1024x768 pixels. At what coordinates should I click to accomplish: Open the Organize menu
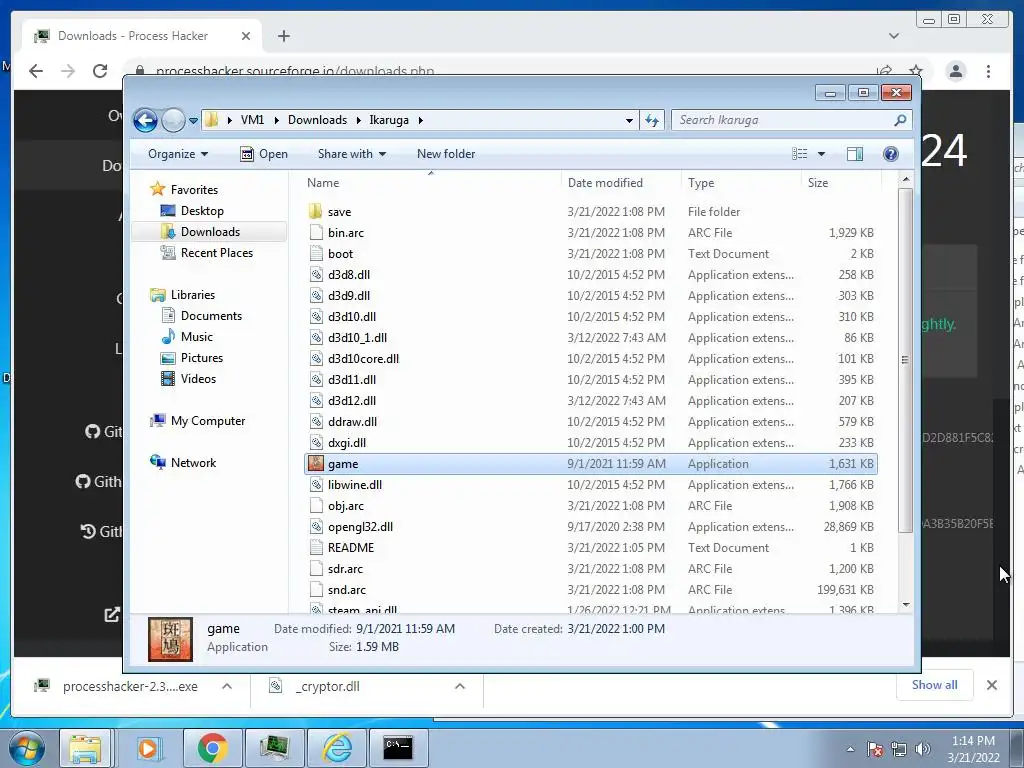coord(178,154)
